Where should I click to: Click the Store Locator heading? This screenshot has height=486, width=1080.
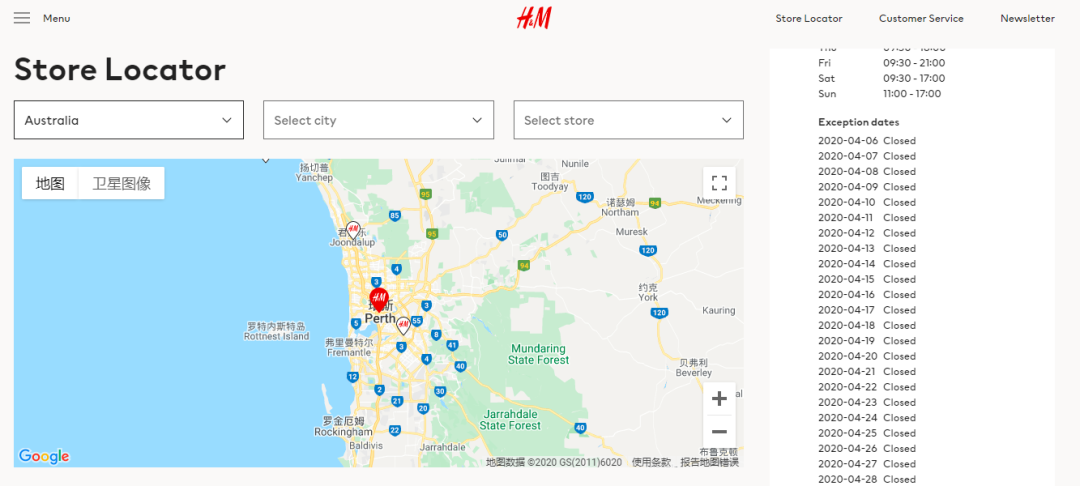pyautogui.click(x=120, y=70)
